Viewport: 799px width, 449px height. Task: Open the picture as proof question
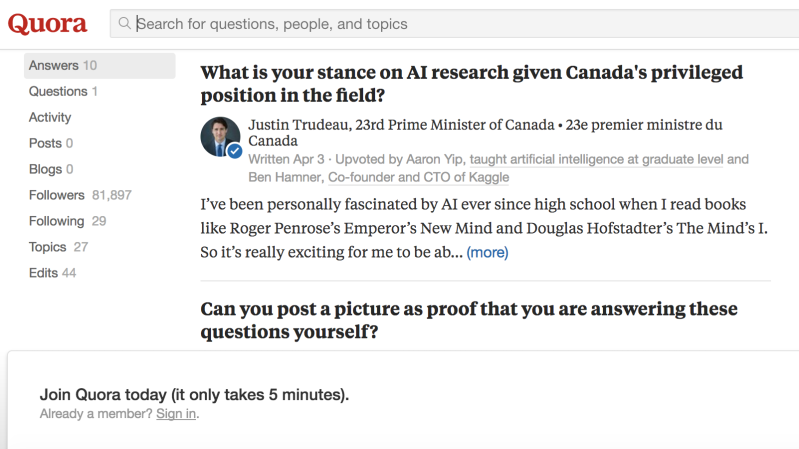pos(469,320)
